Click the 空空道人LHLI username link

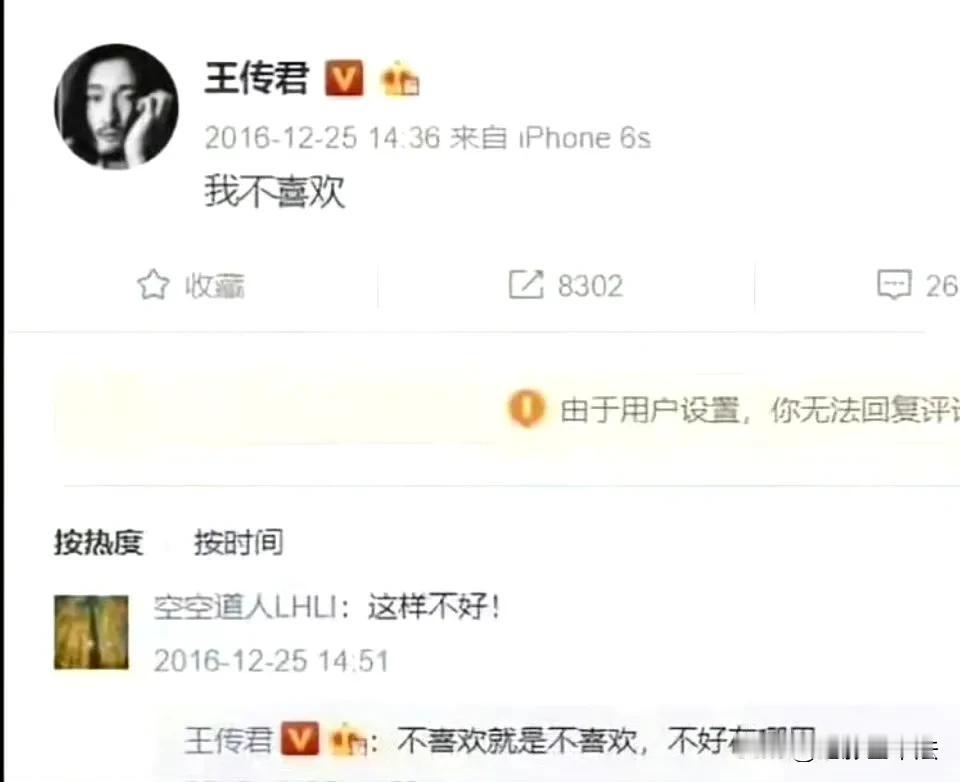245,607
